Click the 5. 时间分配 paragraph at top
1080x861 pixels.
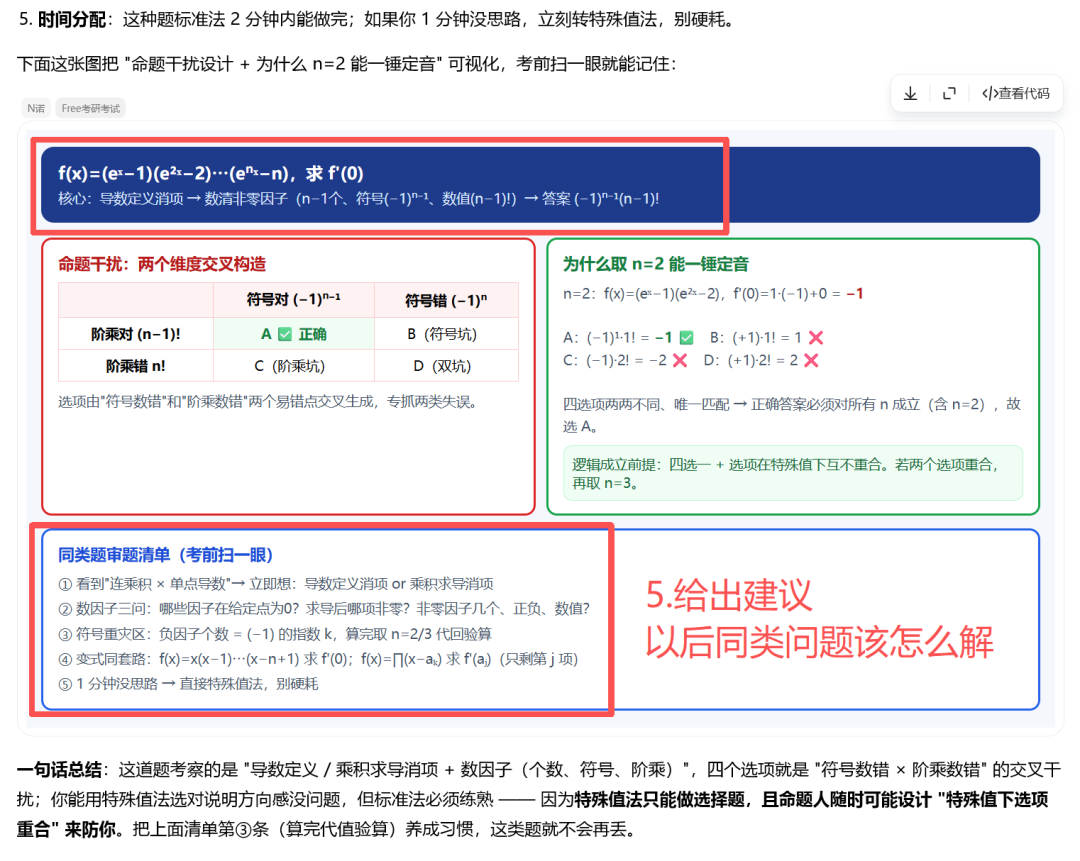(x=377, y=19)
